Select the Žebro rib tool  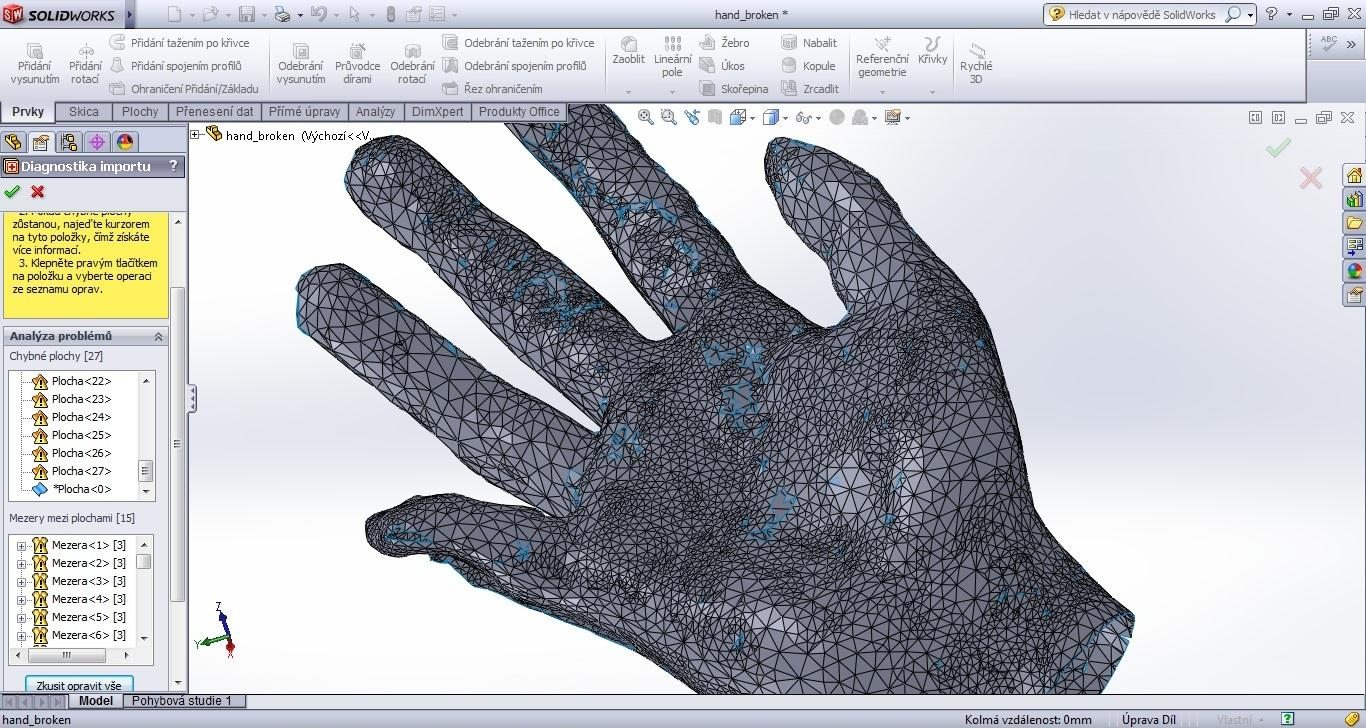[724, 43]
